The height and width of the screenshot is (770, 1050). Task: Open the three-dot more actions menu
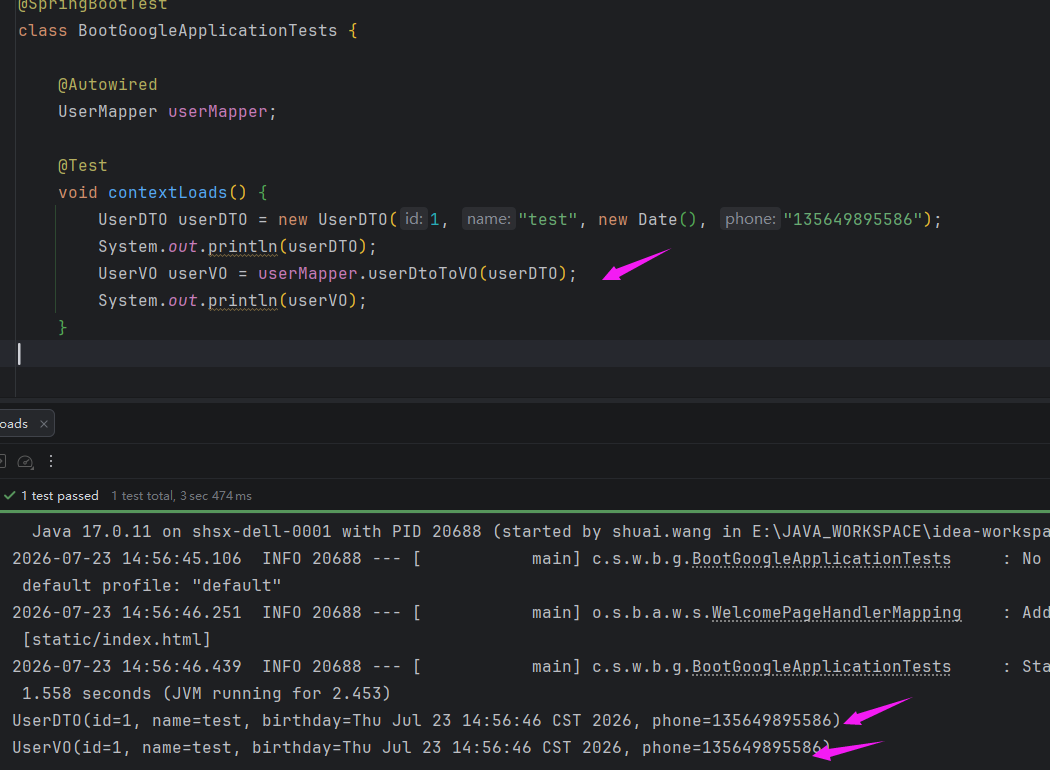tap(51, 461)
